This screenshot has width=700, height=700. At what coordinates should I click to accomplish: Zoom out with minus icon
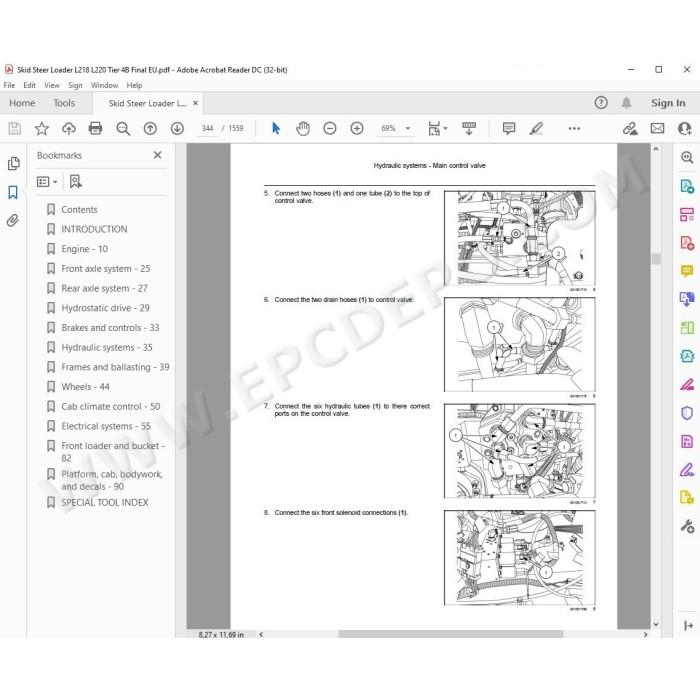click(x=329, y=129)
